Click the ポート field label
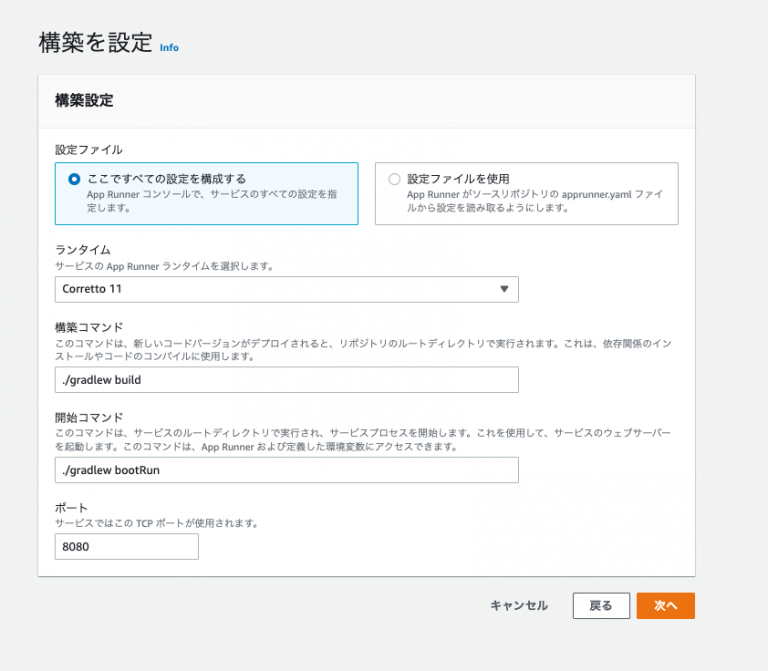 (x=71, y=508)
